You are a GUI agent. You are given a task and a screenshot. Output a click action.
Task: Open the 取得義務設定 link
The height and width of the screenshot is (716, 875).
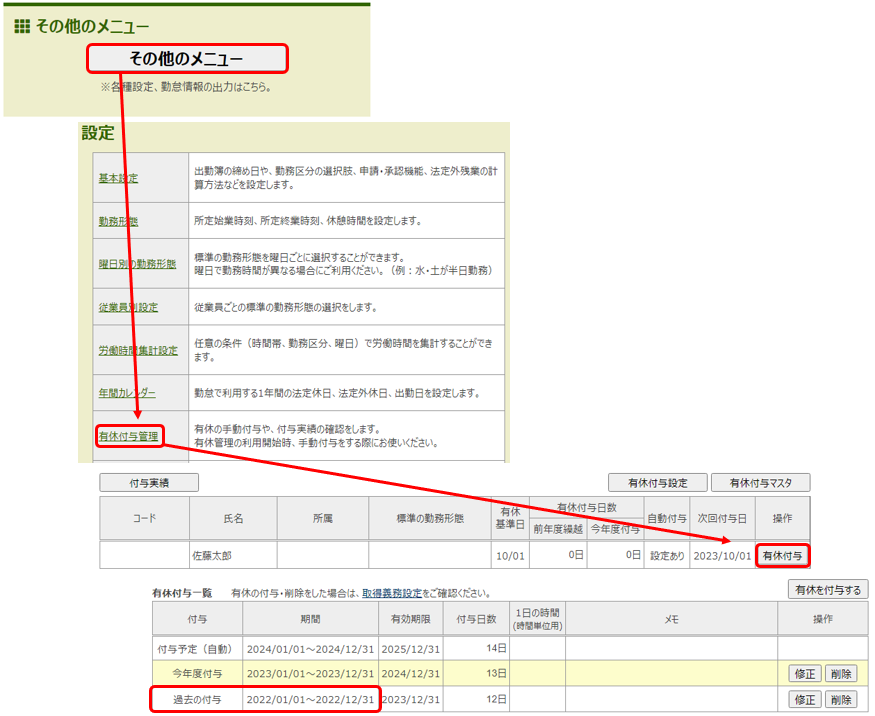[x=391, y=593]
